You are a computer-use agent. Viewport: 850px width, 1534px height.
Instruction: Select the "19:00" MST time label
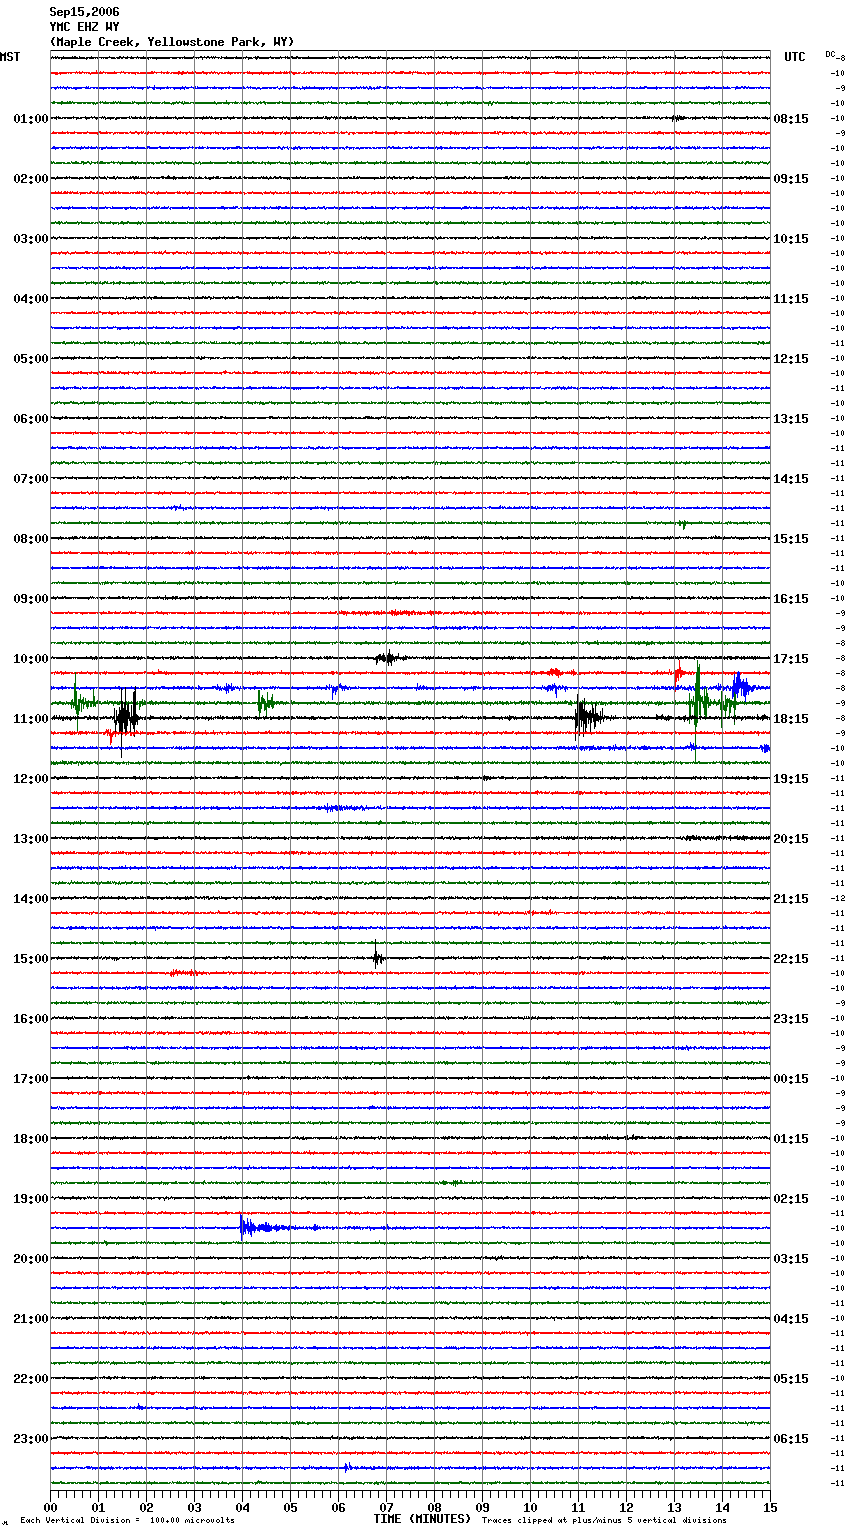tap(30, 1199)
